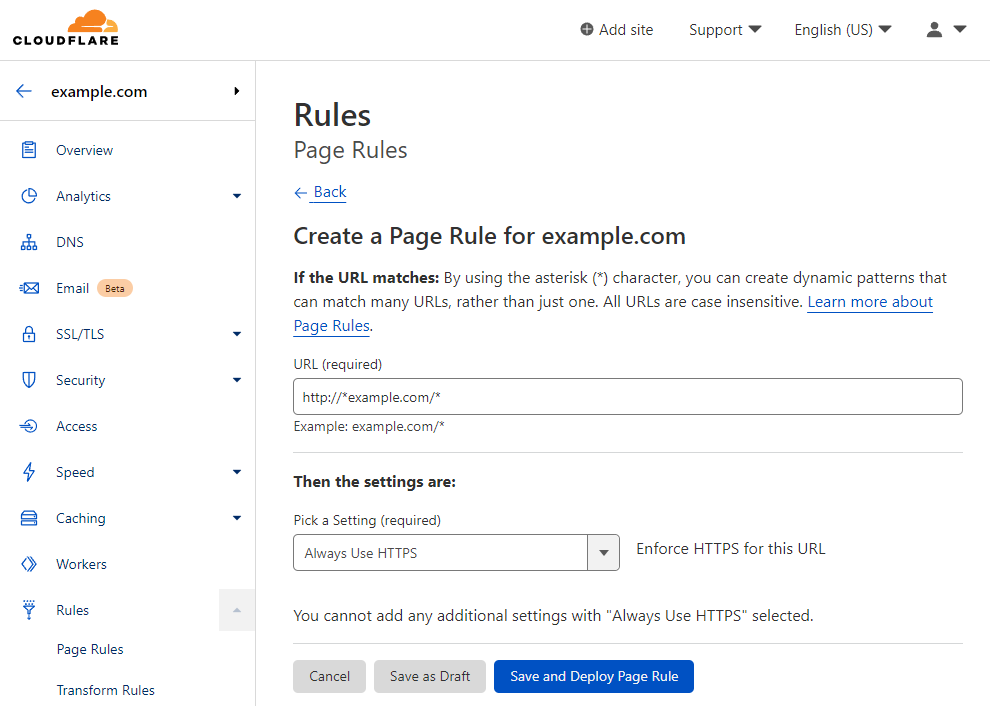The height and width of the screenshot is (706, 990).
Task: Click the Email envelope icon in the sidebar
Action: (28, 288)
